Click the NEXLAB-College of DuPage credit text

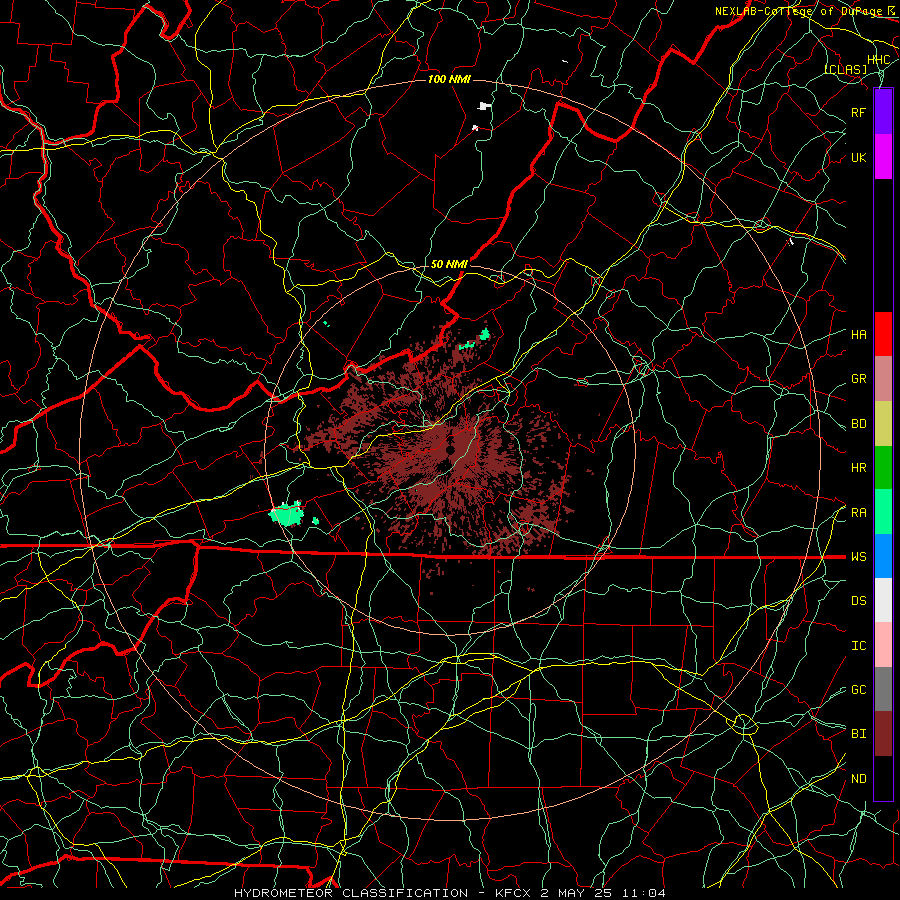click(801, 11)
